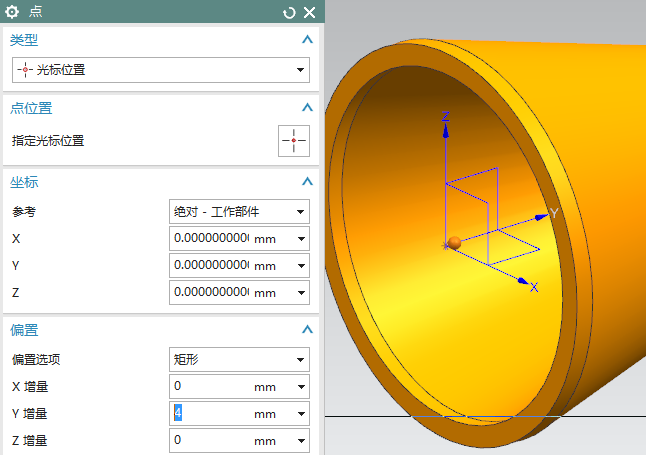Collapse the 类型 section
The height and width of the screenshot is (456, 647).
307,39
